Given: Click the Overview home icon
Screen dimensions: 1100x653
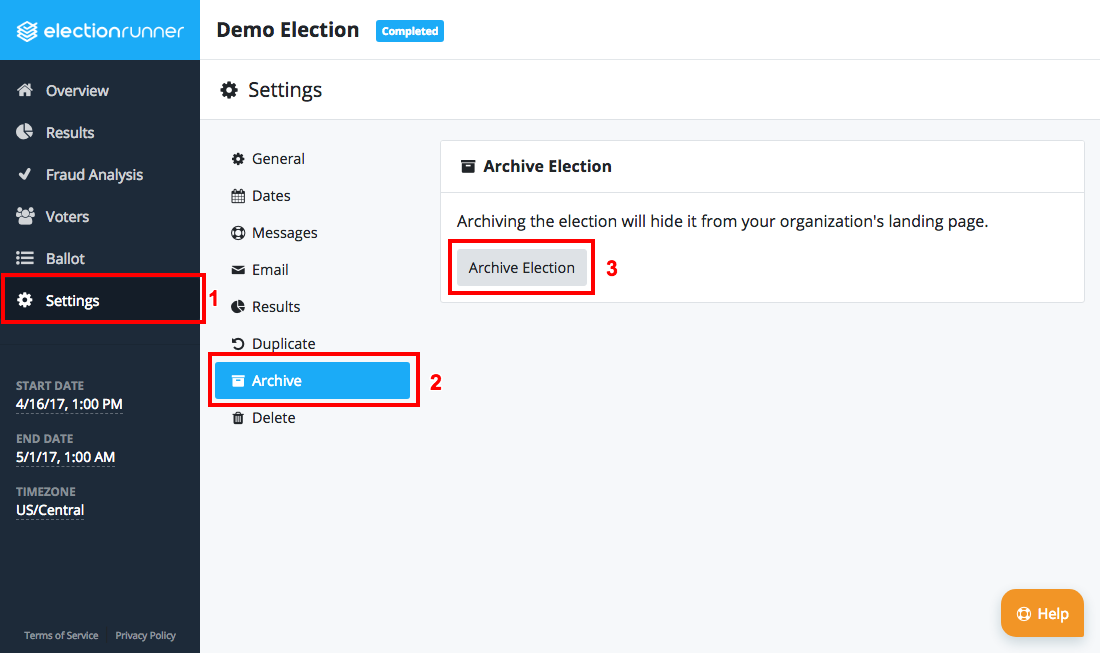Looking at the screenshot, I should pos(25,90).
